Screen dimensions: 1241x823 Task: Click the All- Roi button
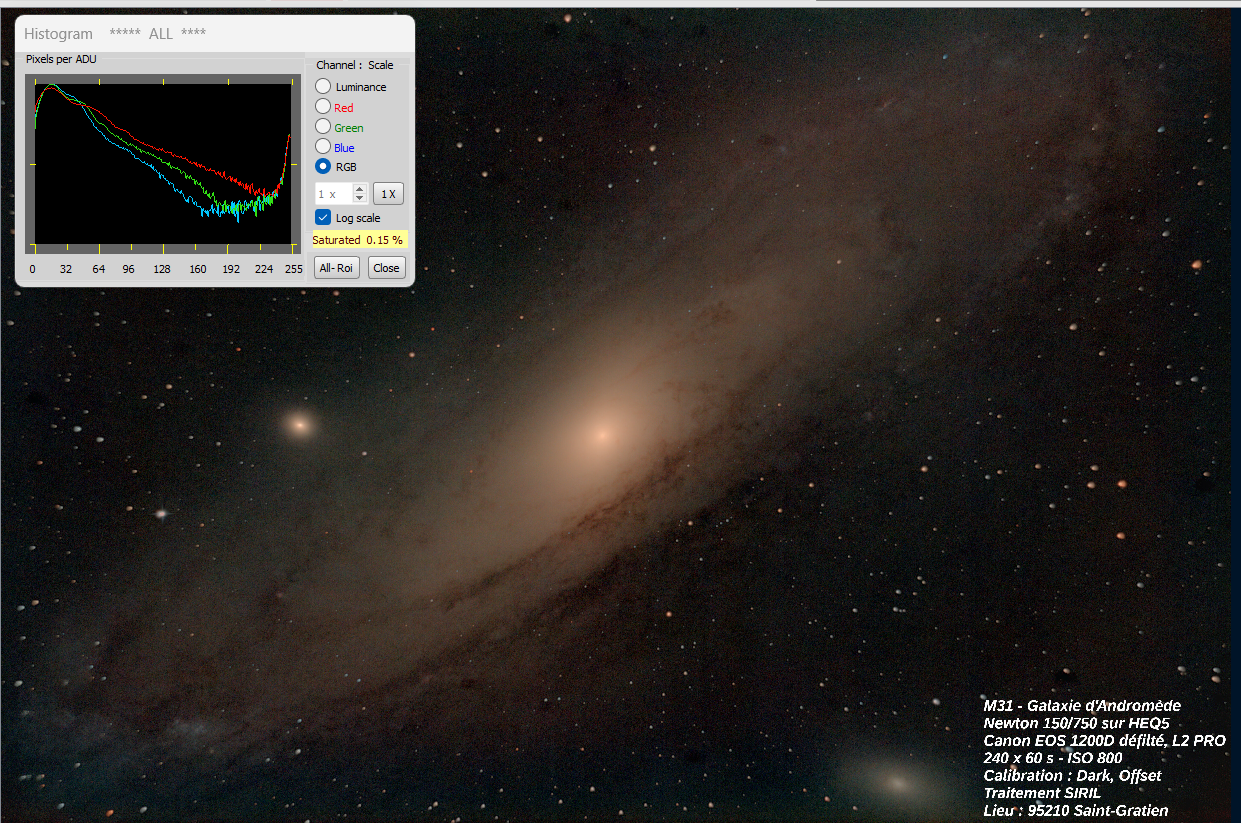(x=337, y=267)
